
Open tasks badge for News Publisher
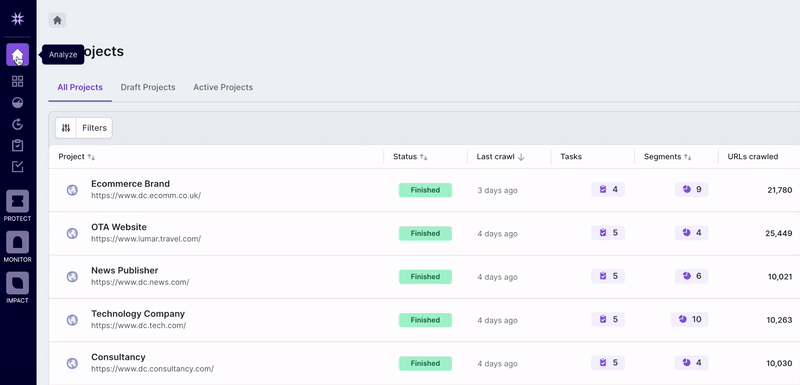tap(608, 276)
